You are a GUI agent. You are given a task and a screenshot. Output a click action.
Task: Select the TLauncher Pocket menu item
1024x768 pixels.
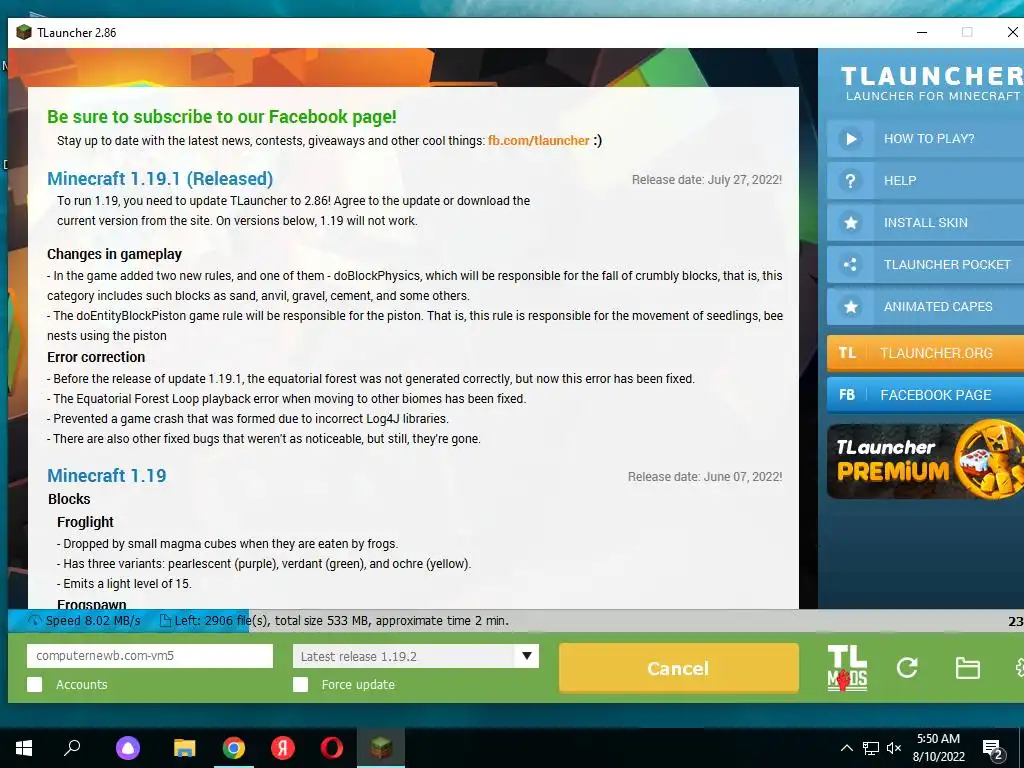tap(925, 264)
